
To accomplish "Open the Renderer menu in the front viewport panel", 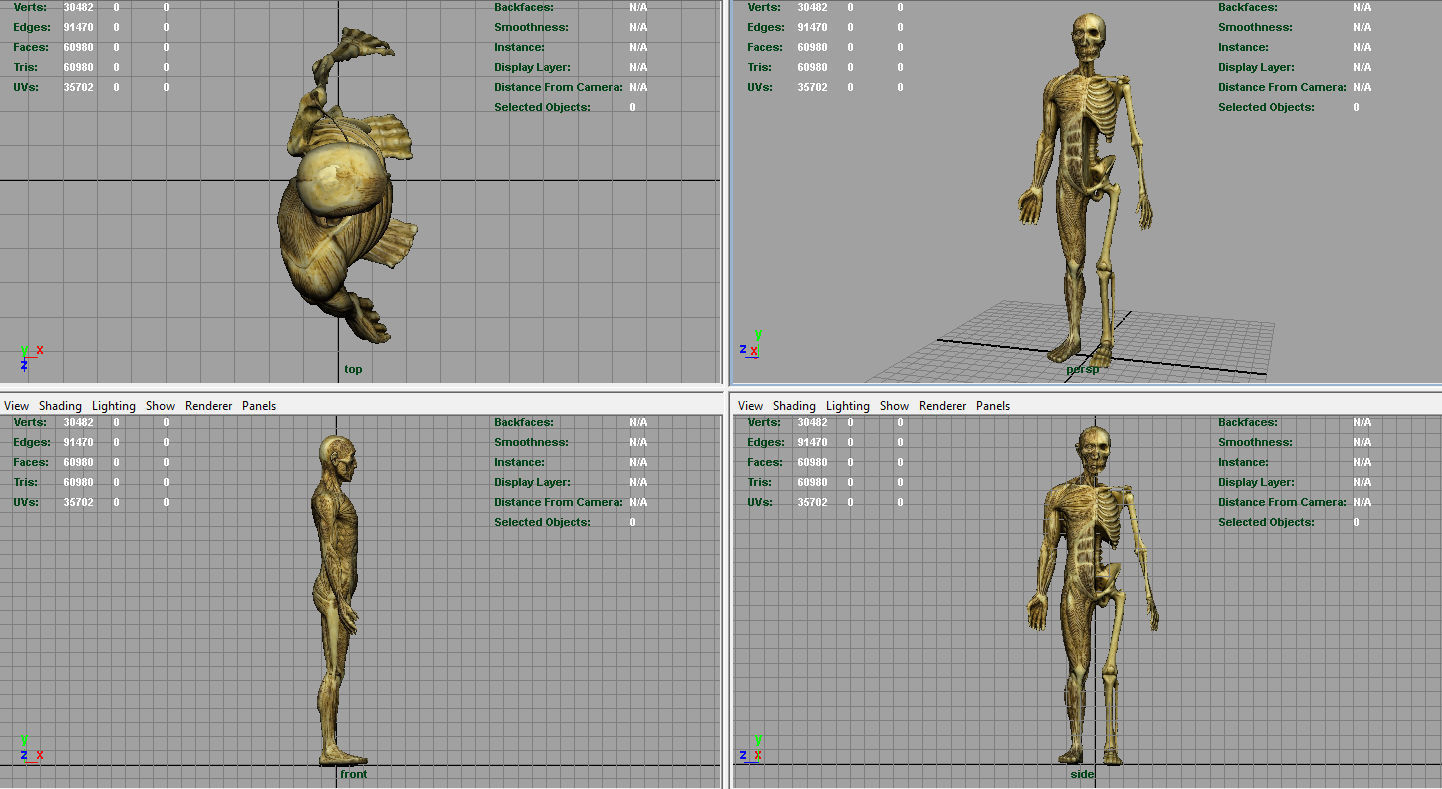I will point(208,406).
